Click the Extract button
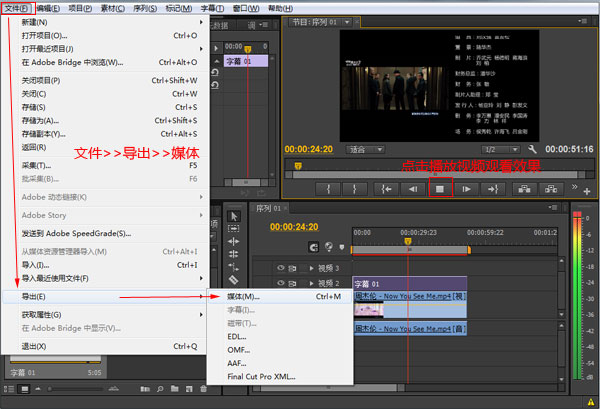Image resolution: width=600 pixels, height=409 pixels. click(551, 189)
